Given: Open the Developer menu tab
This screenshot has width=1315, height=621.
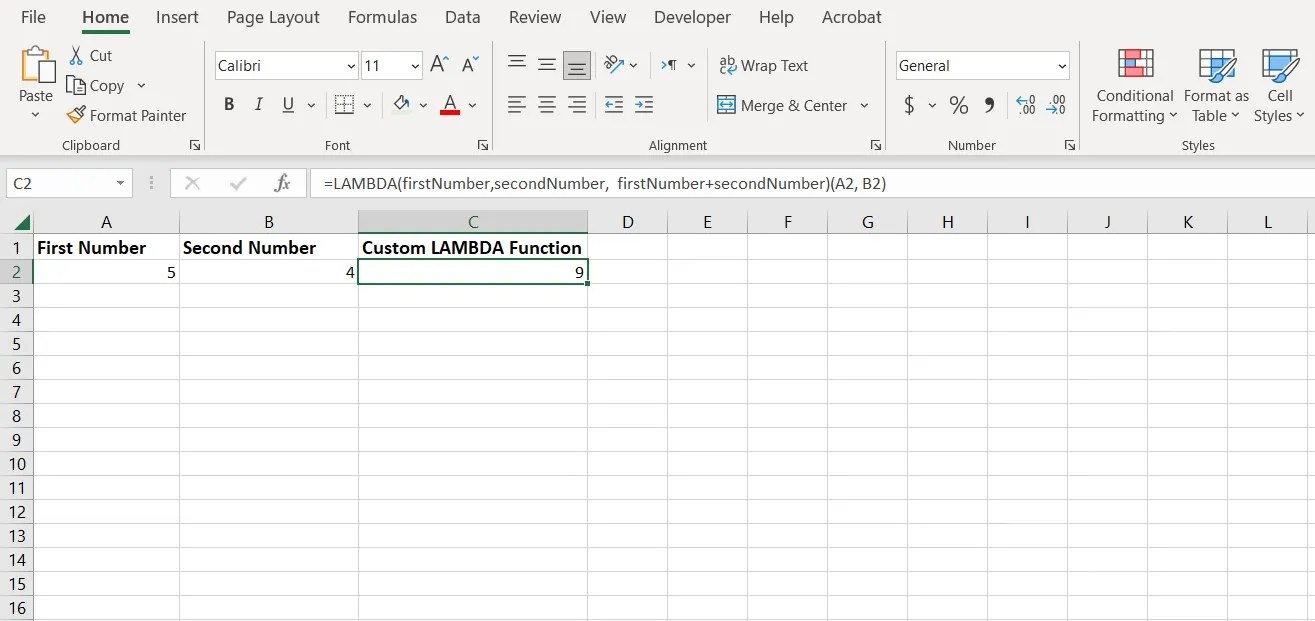Looking at the screenshot, I should (692, 17).
